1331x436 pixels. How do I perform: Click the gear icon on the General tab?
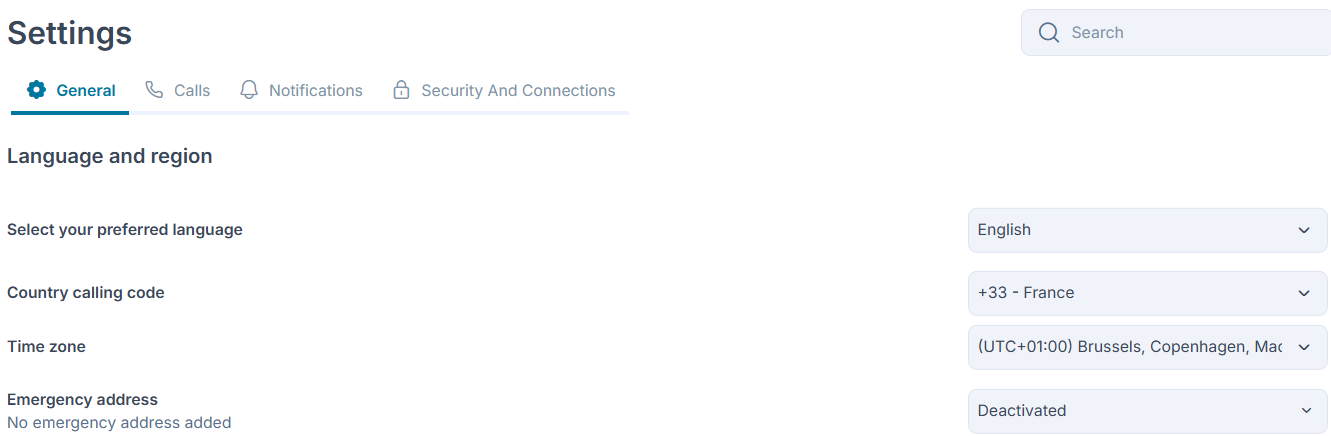37,90
